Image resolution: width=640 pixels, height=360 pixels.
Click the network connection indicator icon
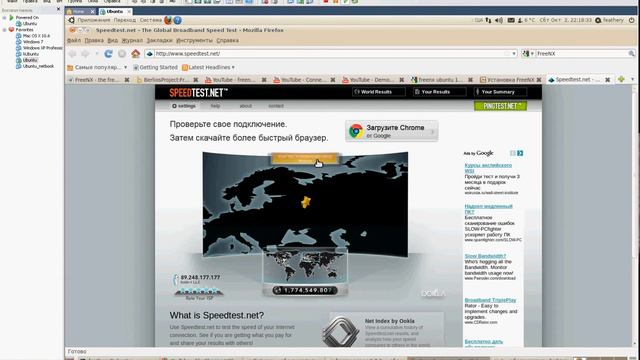click(x=488, y=20)
